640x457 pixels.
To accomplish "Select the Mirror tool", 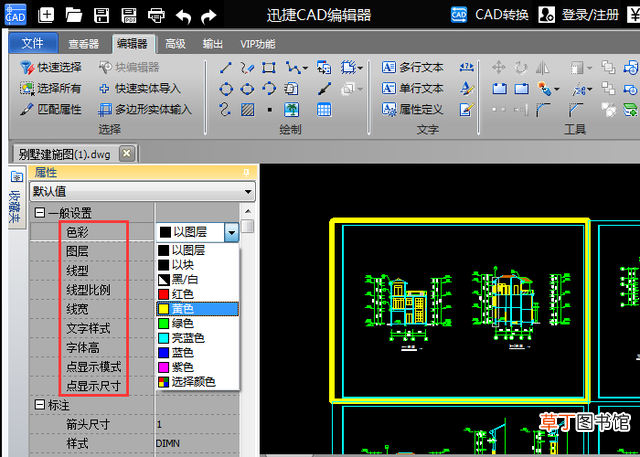I will coord(543,67).
